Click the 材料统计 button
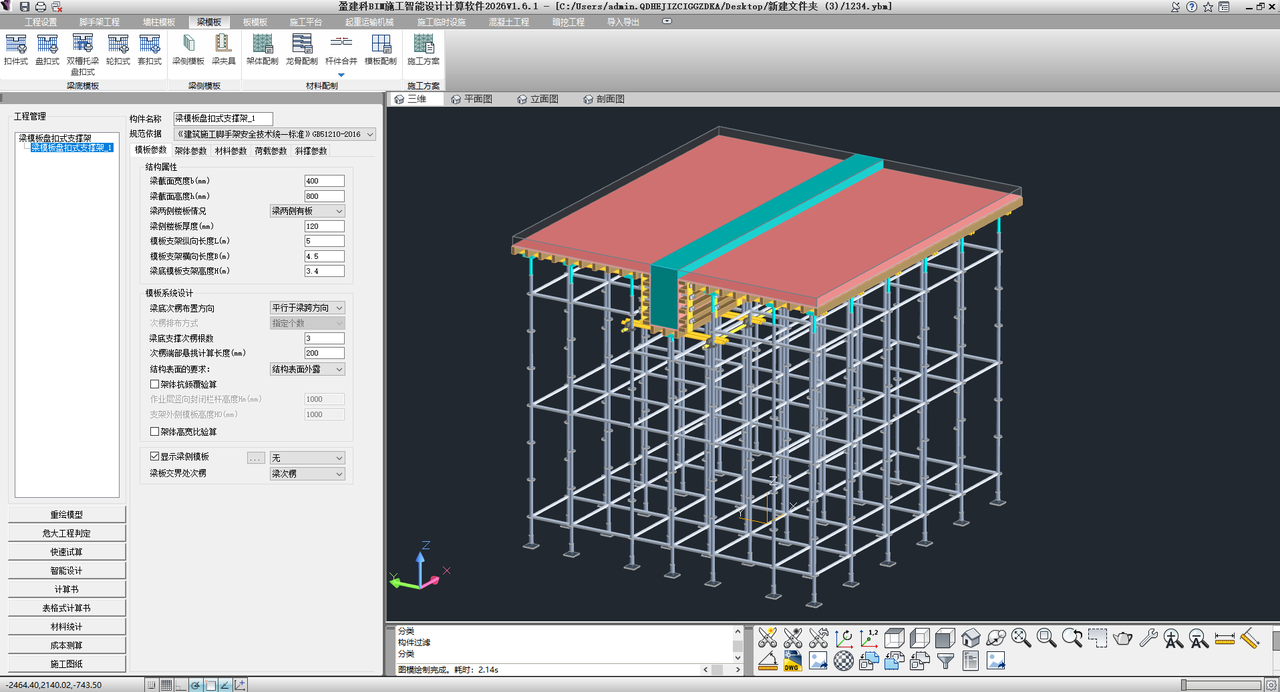Screen dimensions: 1280x692 [68, 626]
